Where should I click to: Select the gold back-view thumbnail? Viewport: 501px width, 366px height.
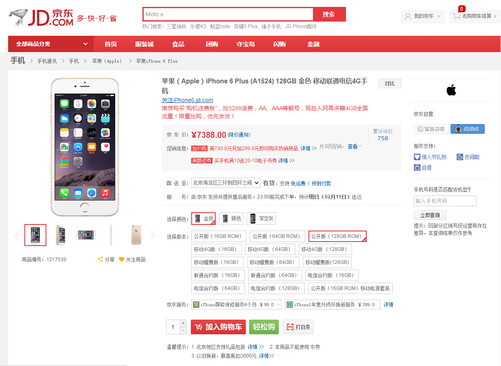tap(136, 235)
